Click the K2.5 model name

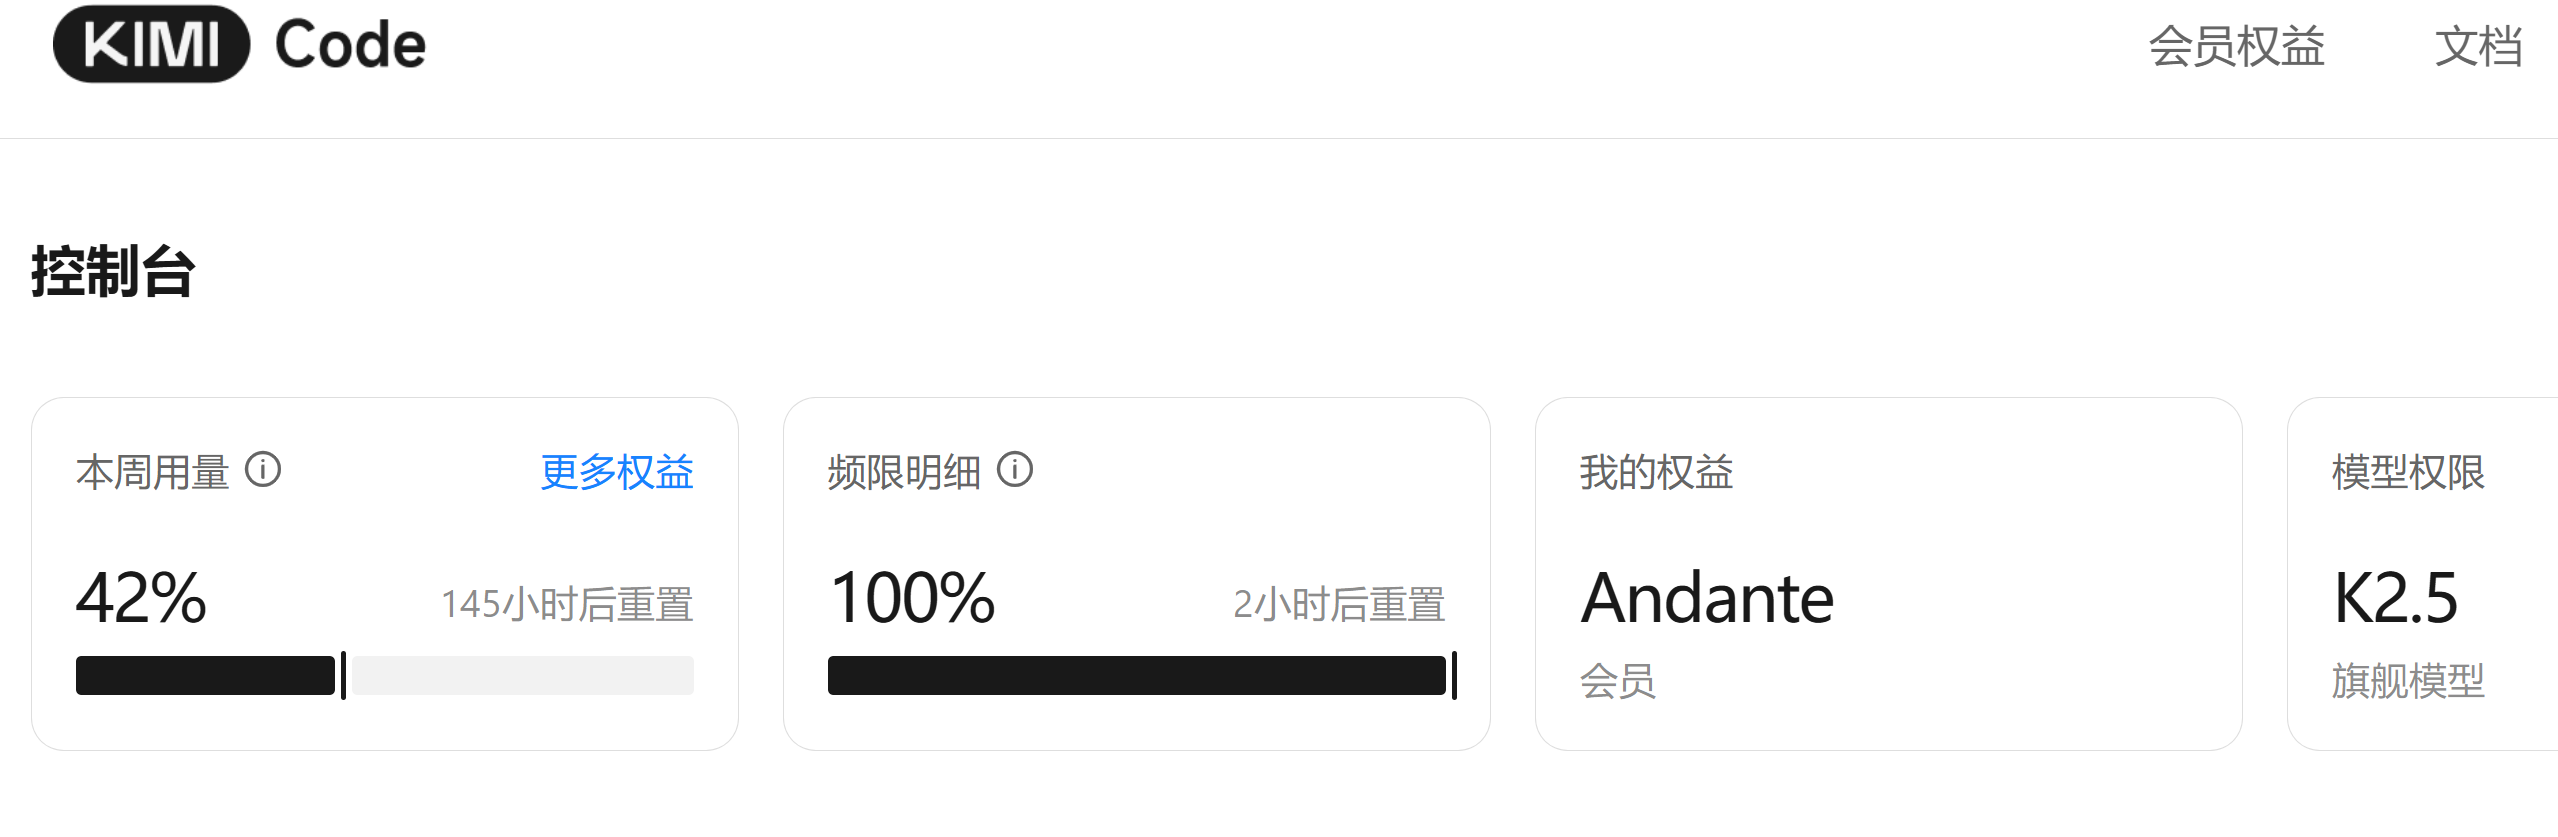tap(2396, 598)
